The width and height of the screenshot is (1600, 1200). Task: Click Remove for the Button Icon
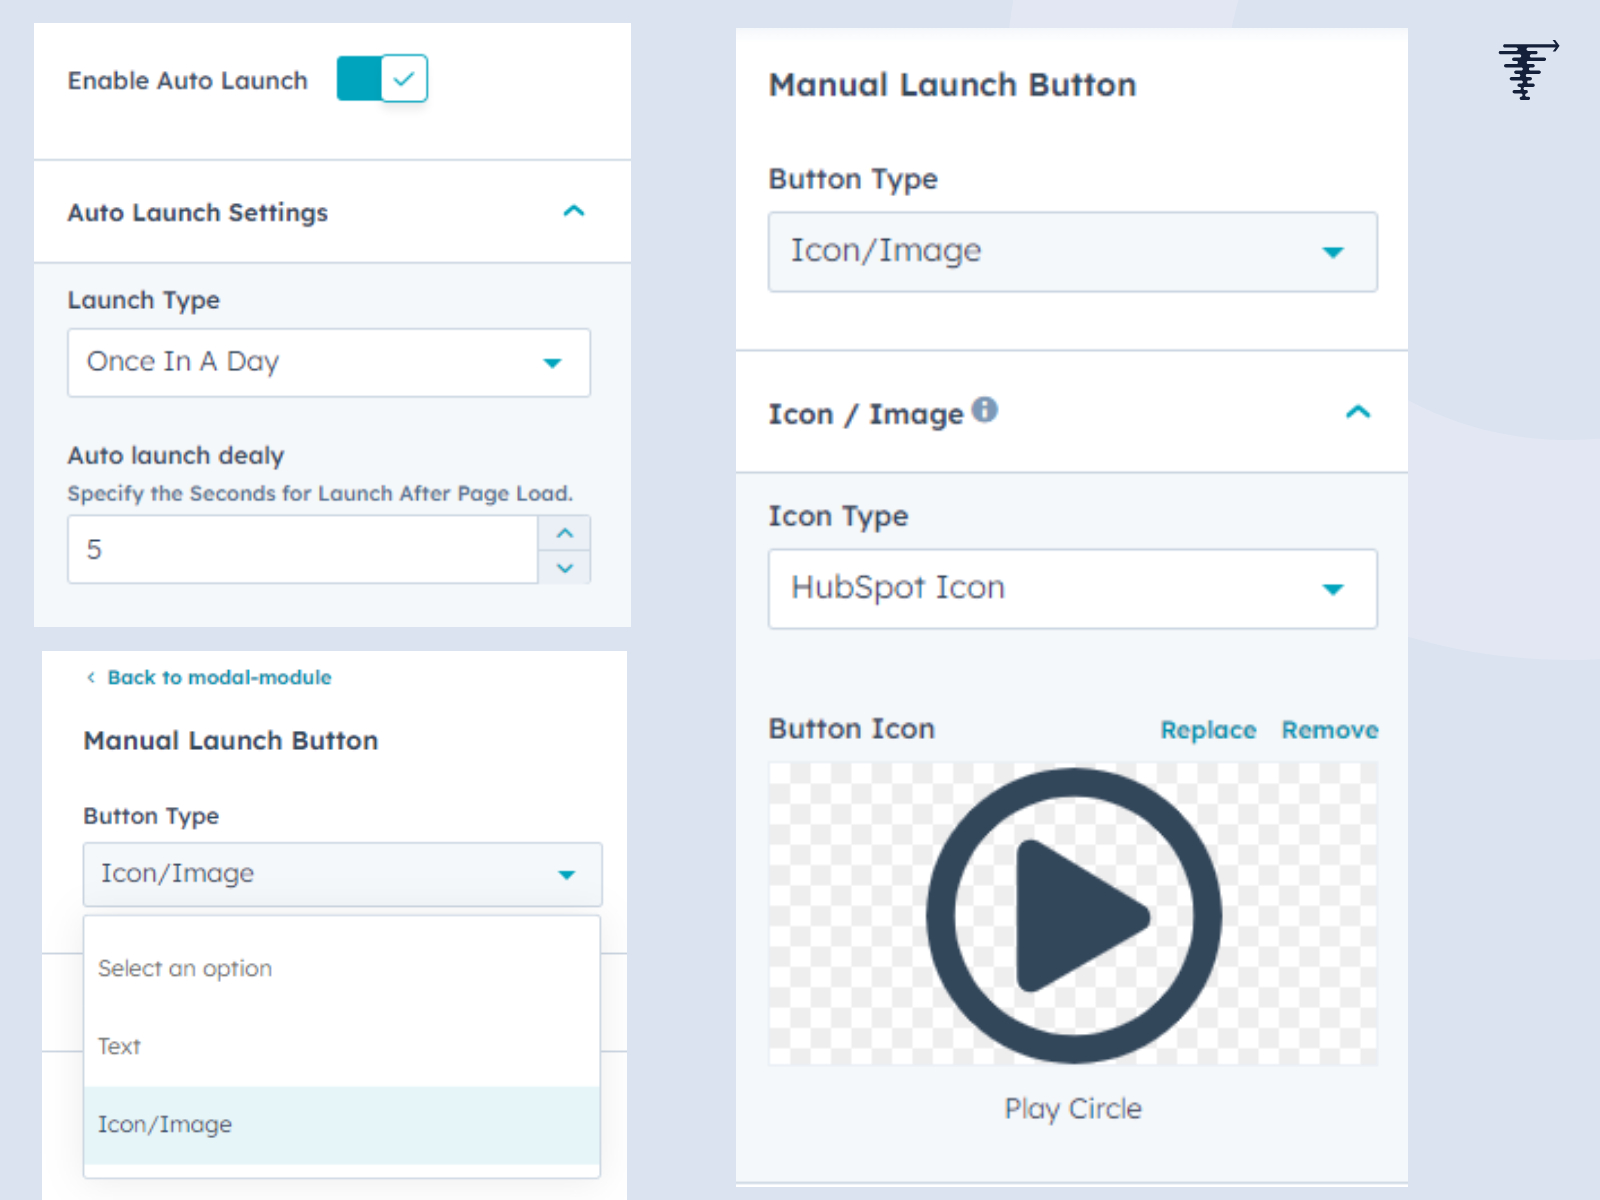tap(1329, 730)
